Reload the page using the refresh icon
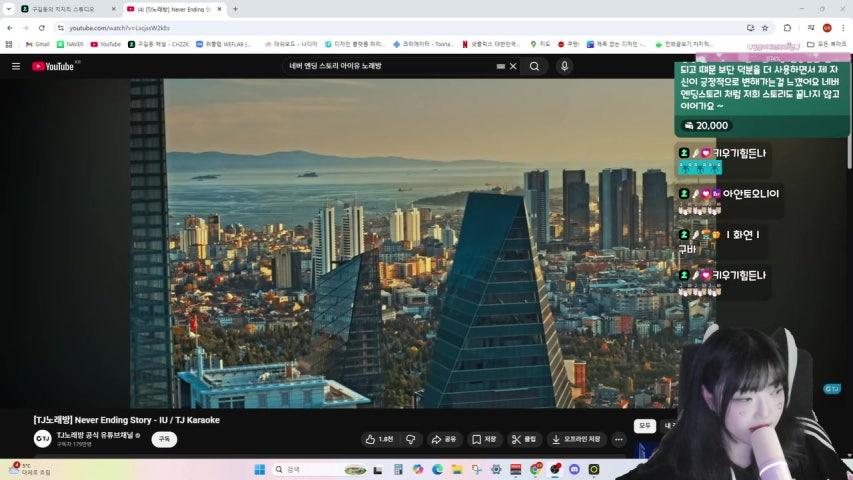This screenshot has height=480, width=853. pos(40,28)
